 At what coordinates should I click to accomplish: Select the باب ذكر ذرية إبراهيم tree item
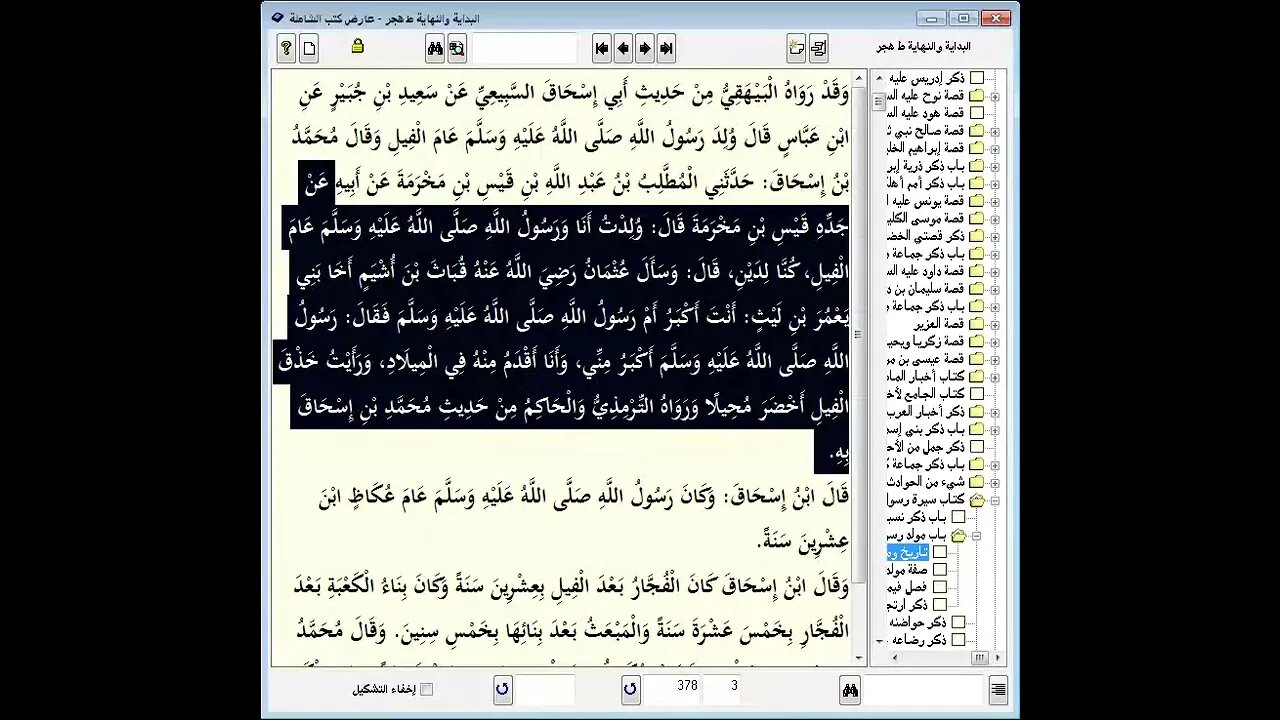[x=926, y=166]
